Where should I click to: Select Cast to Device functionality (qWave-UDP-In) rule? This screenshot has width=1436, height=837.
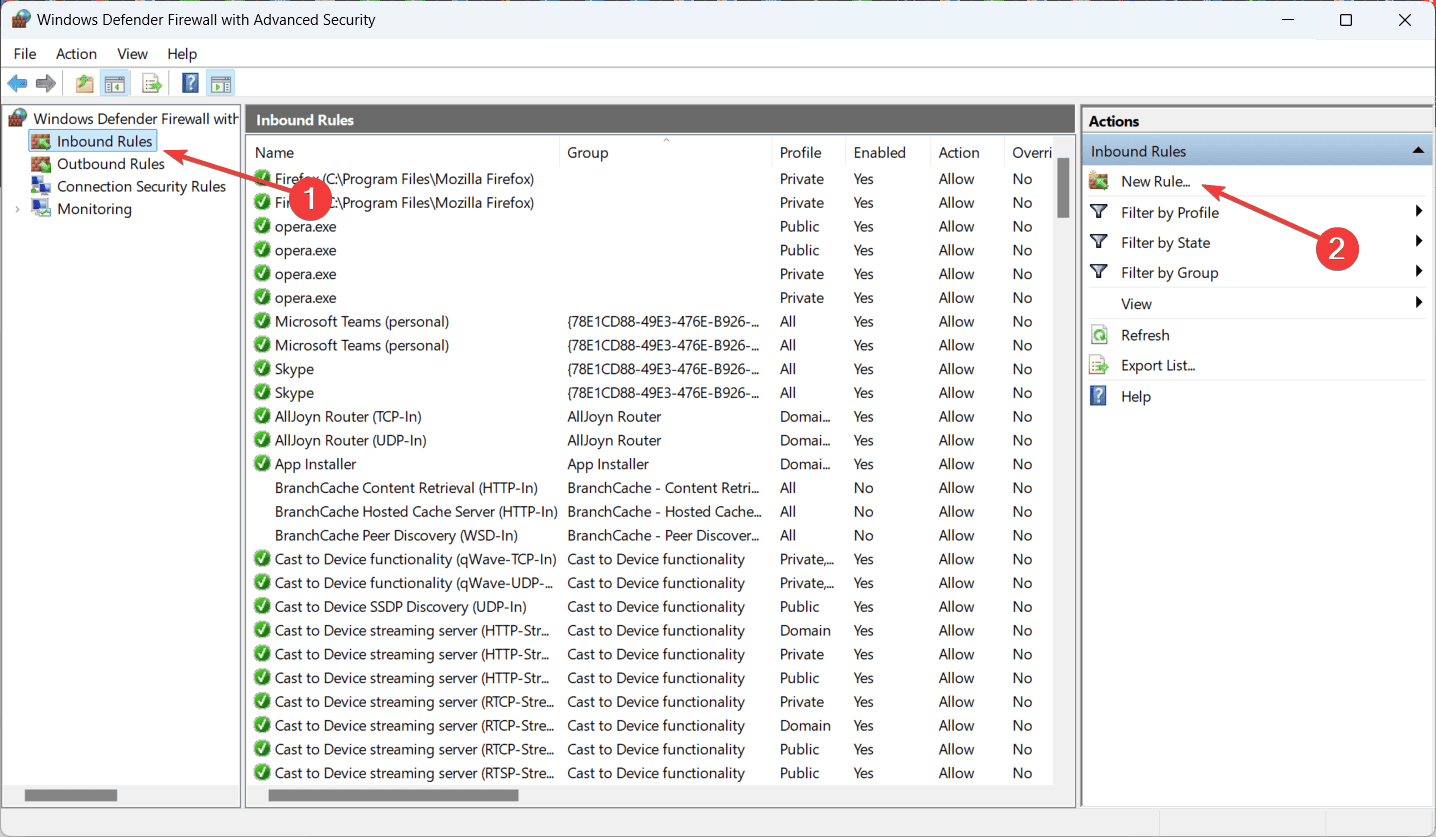pos(415,583)
